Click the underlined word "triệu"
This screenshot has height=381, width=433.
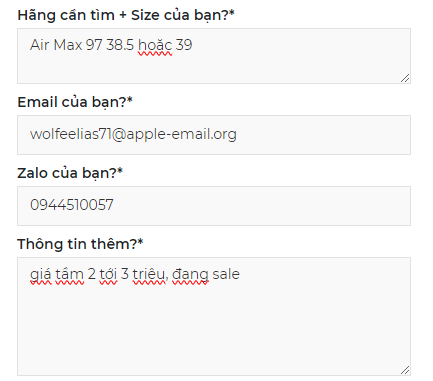[x=149, y=275]
